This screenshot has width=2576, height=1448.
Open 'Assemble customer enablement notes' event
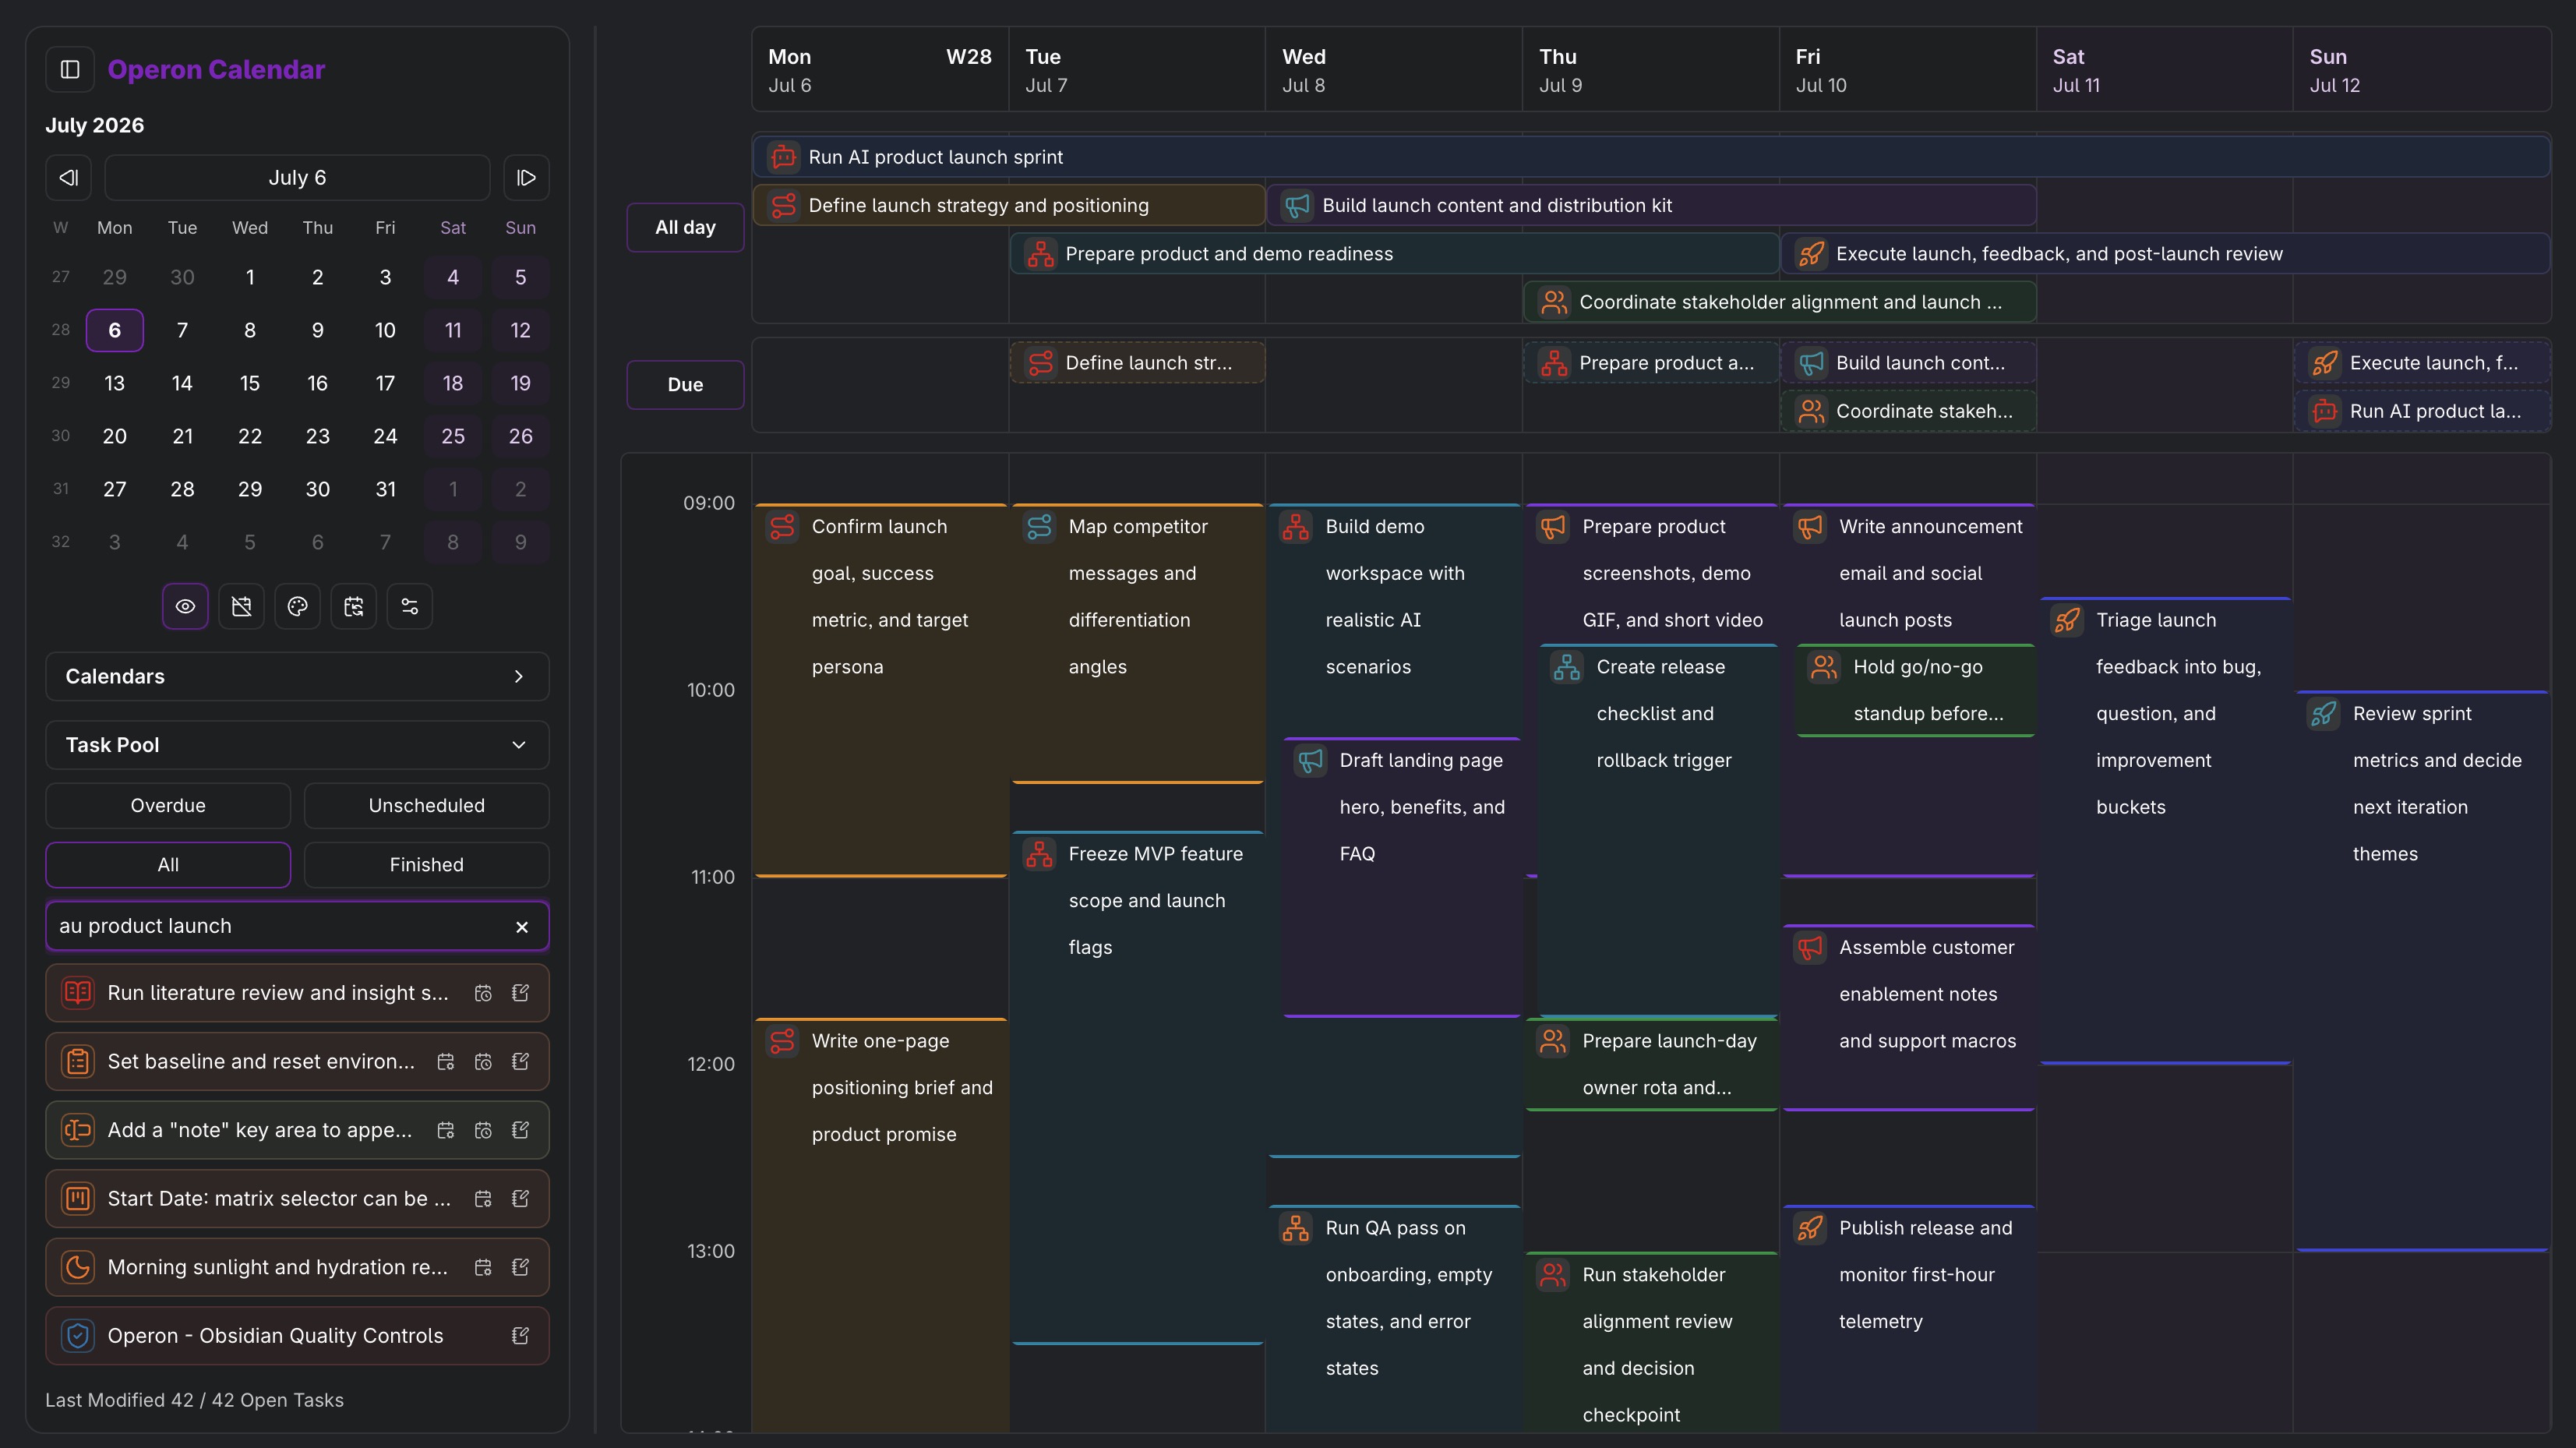point(1908,1017)
